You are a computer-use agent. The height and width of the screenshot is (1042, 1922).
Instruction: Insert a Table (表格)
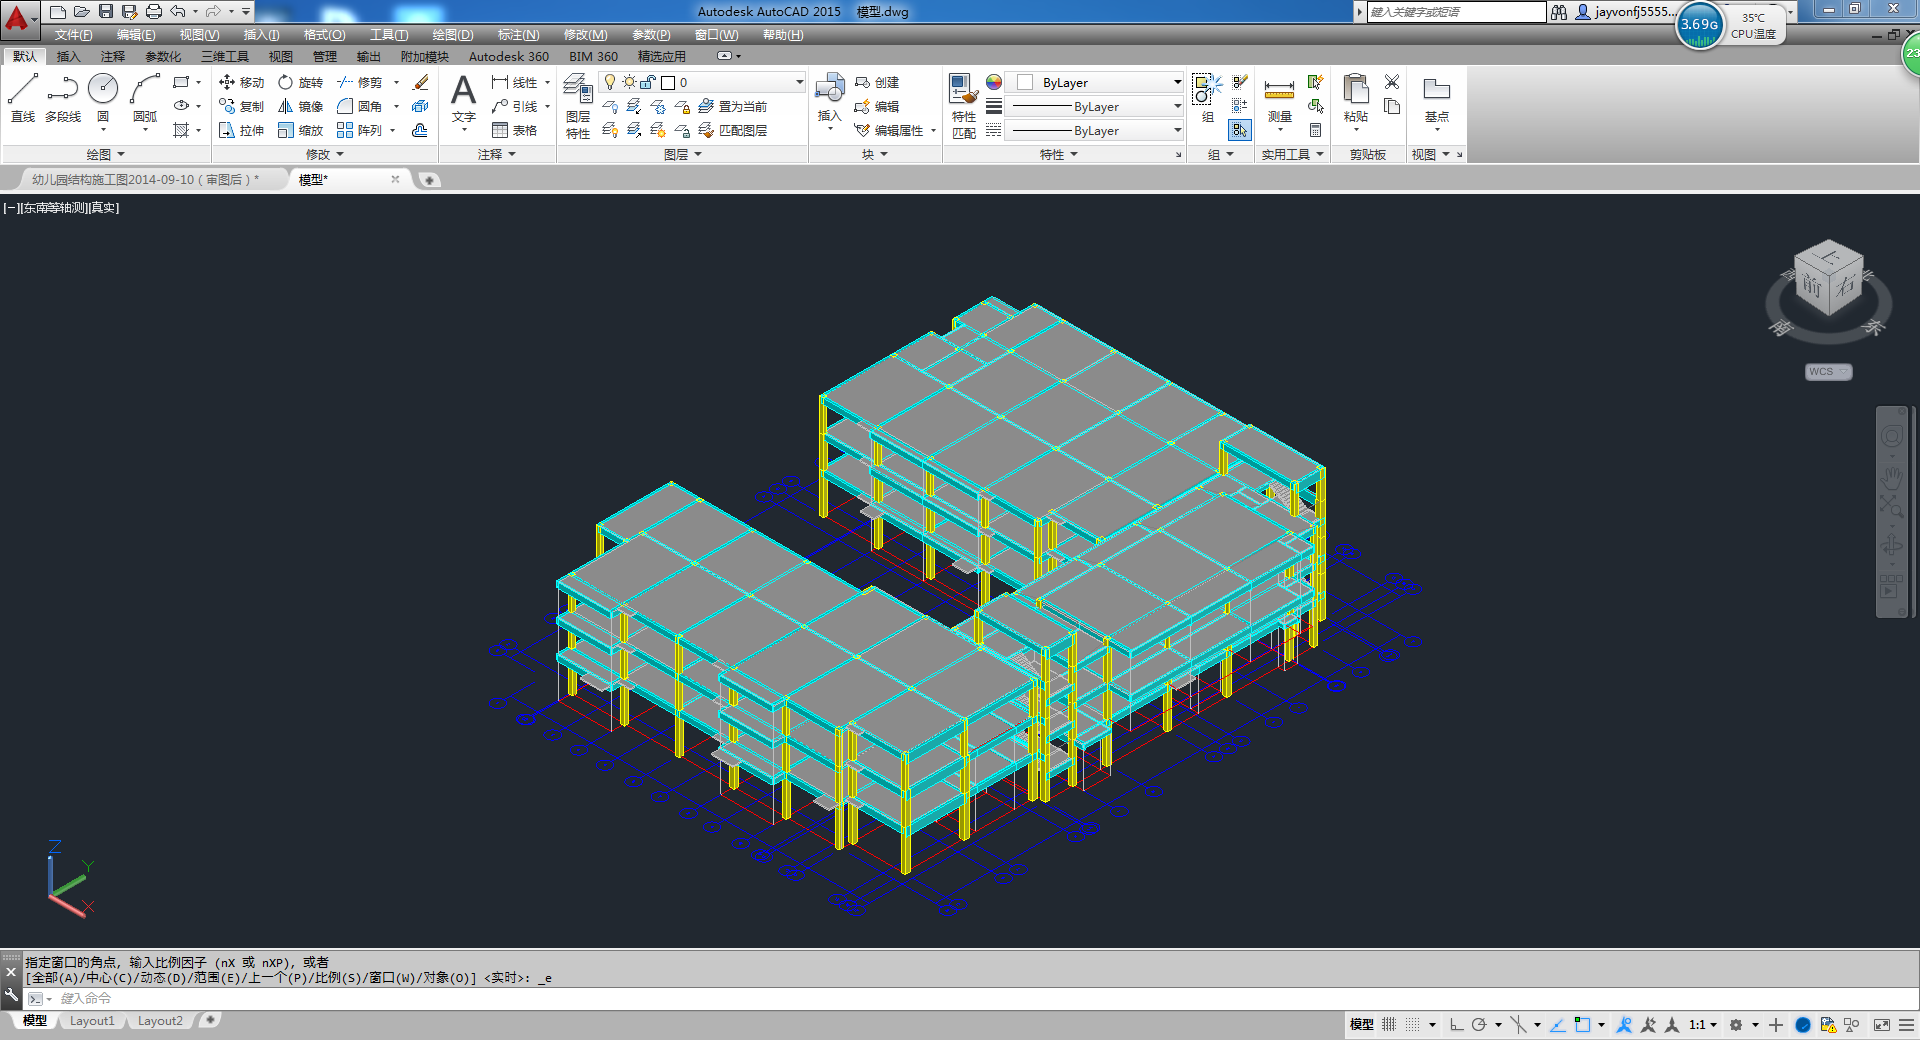click(515, 130)
